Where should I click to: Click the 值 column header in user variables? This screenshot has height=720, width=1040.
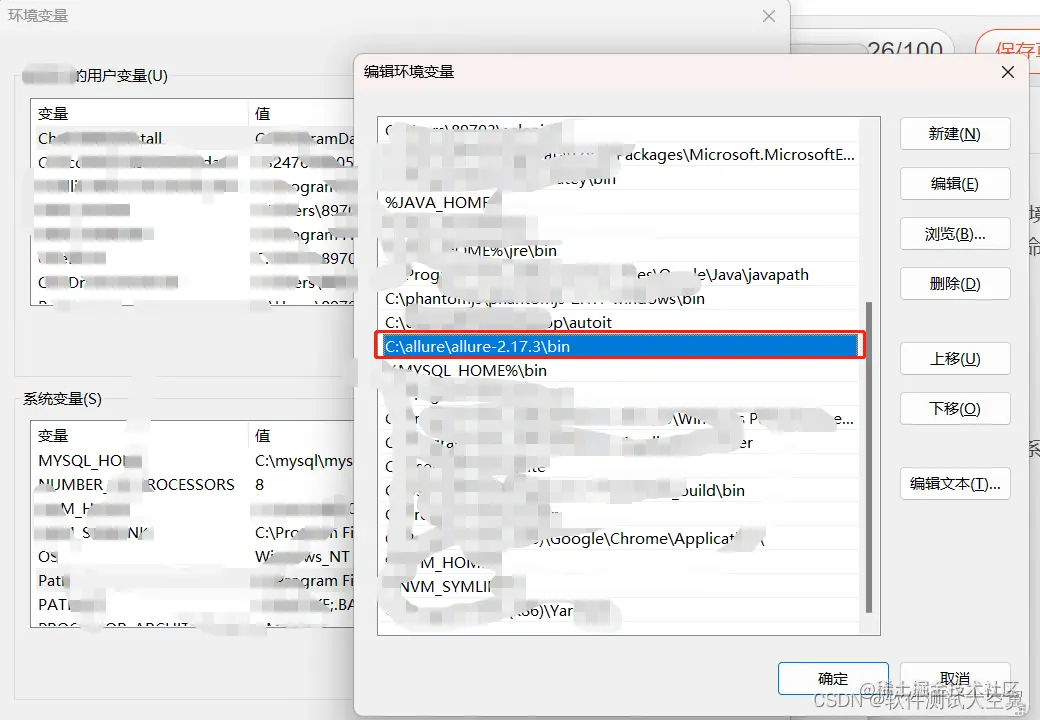301,113
